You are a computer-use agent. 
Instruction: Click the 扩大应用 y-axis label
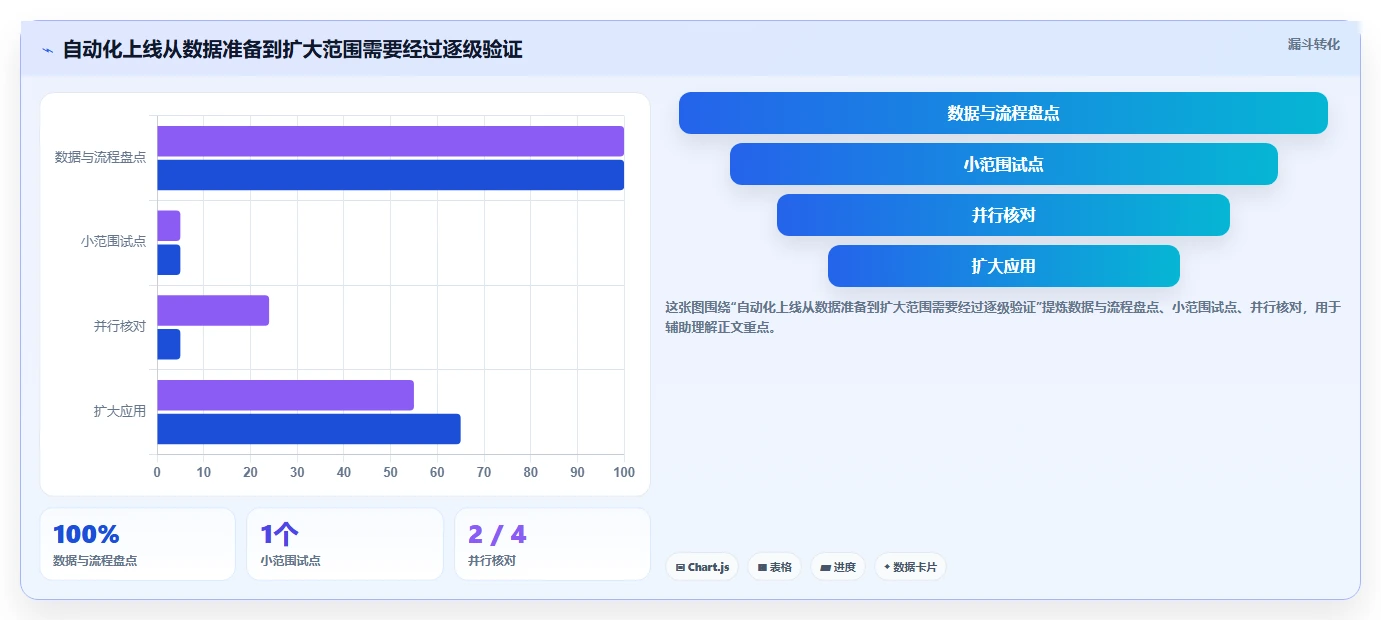click(120, 411)
